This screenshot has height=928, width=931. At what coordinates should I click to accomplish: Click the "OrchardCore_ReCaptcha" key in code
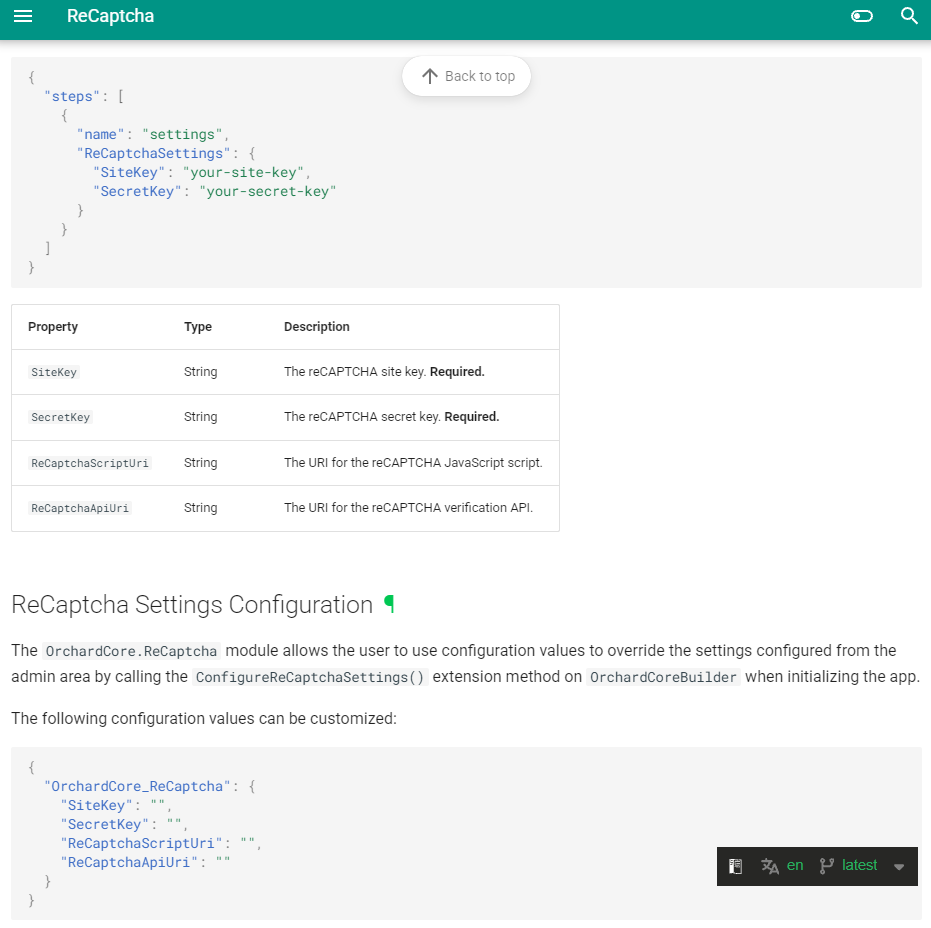click(x=137, y=787)
